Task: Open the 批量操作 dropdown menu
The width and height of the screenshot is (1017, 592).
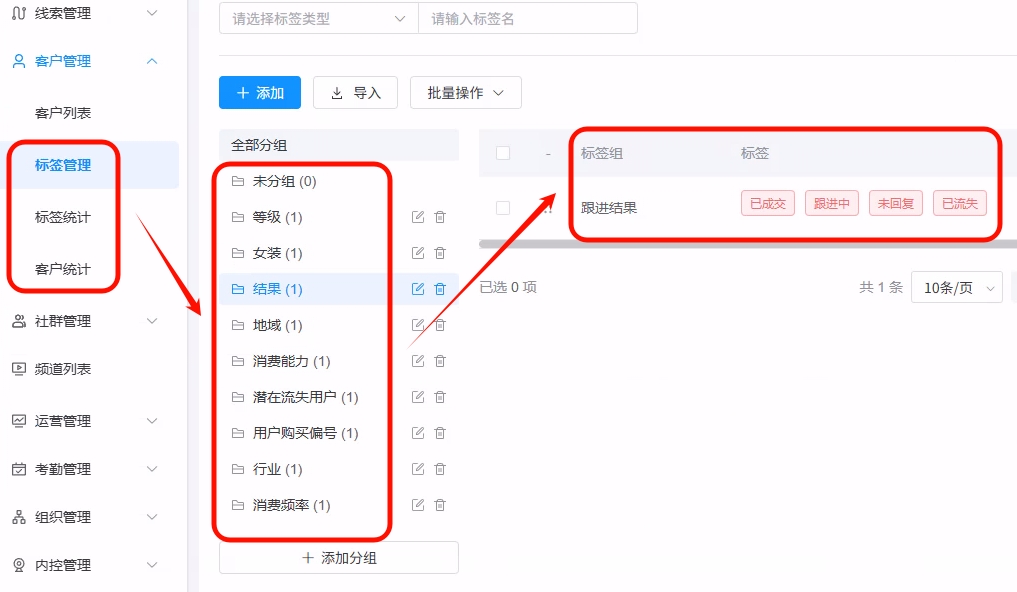Action: (x=465, y=93)
